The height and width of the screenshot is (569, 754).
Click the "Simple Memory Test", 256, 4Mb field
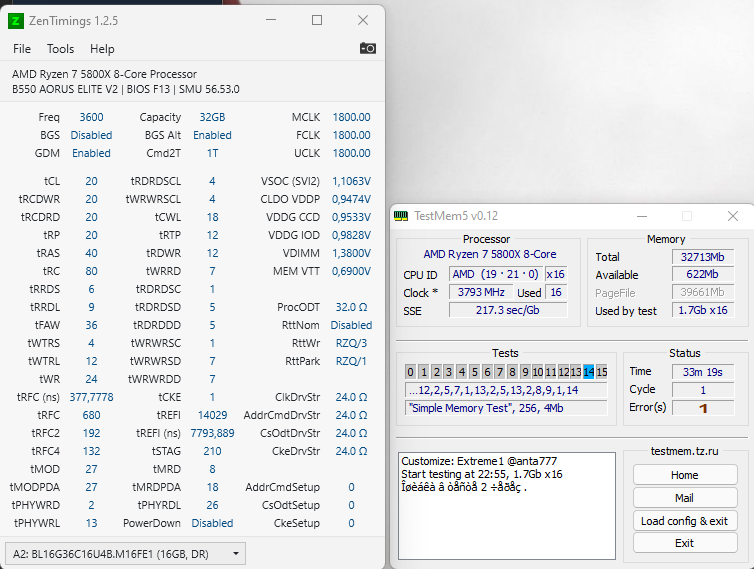pyautogui.click(x=506, y=408)
